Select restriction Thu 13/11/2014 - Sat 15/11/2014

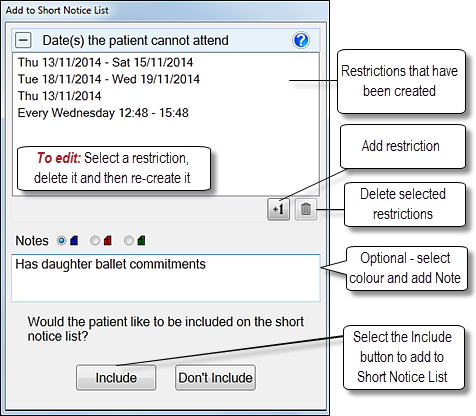(105, 62)
